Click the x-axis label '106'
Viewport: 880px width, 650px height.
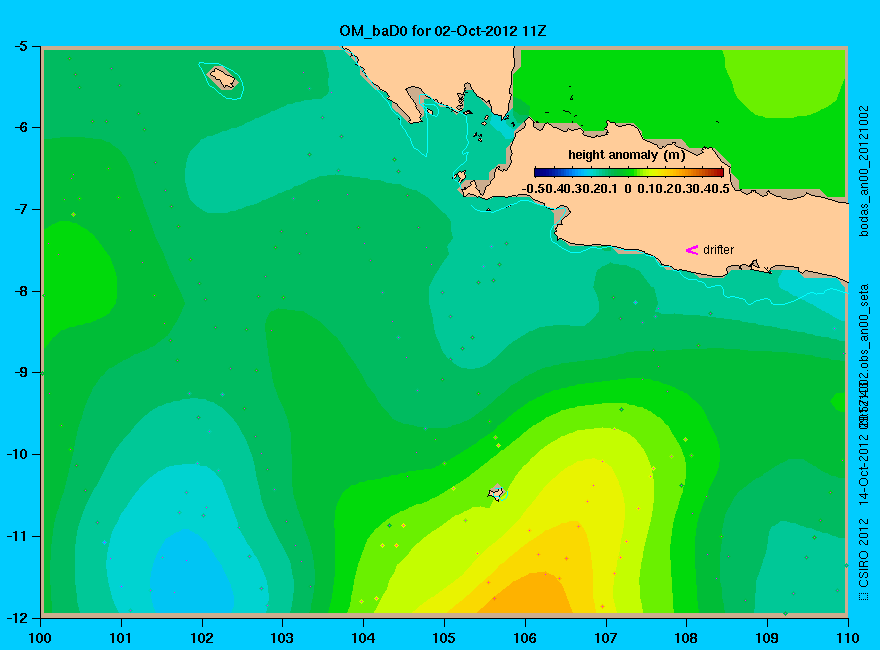pos(525,638)
